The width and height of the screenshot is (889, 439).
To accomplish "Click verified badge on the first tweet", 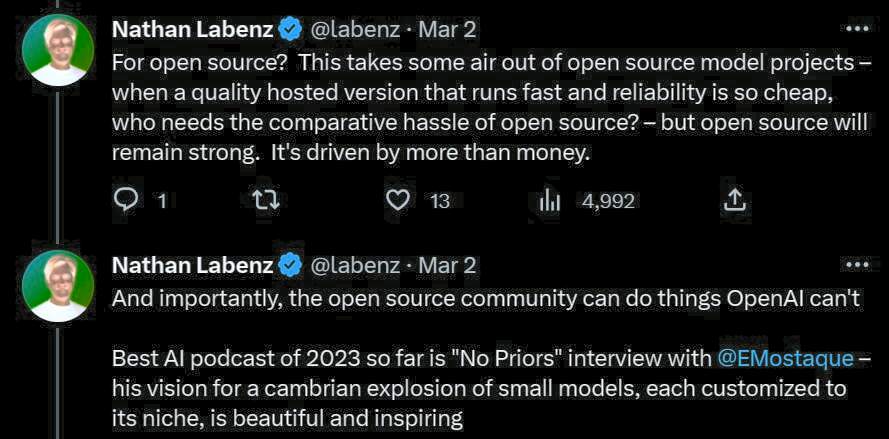I will [x=291, y=28].
